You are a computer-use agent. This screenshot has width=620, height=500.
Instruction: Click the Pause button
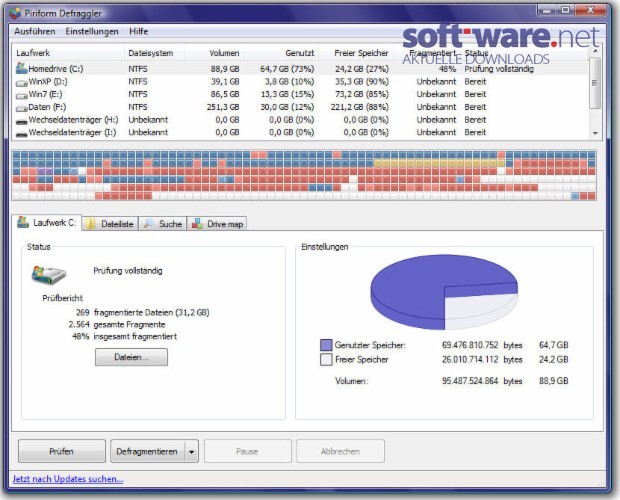248,451
